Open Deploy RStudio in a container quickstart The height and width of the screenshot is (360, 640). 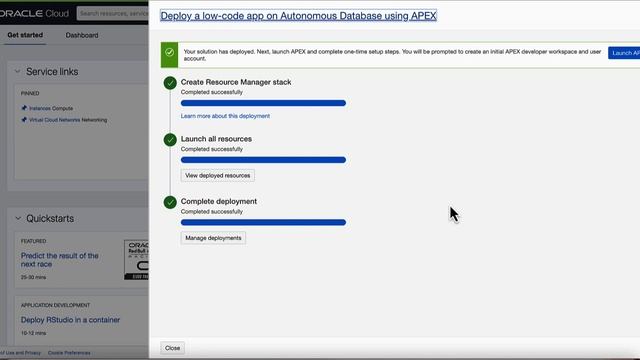pyautogui.click(x=70, y=320)
